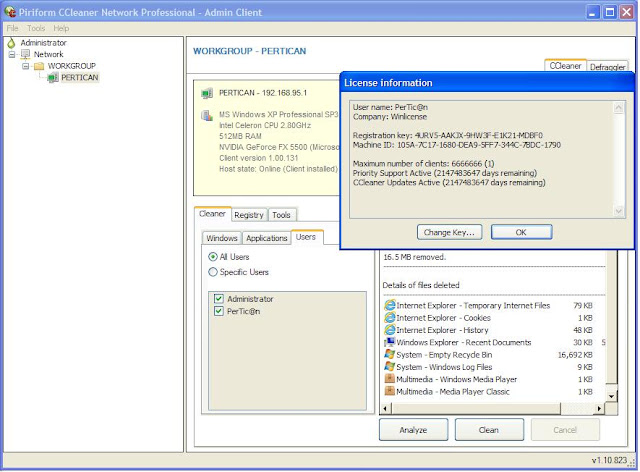Image resolution: width=640 pixels, height=472 pixels.
Task: Click the Clean button
Action: pyautogui.click(x=489, y=430)
